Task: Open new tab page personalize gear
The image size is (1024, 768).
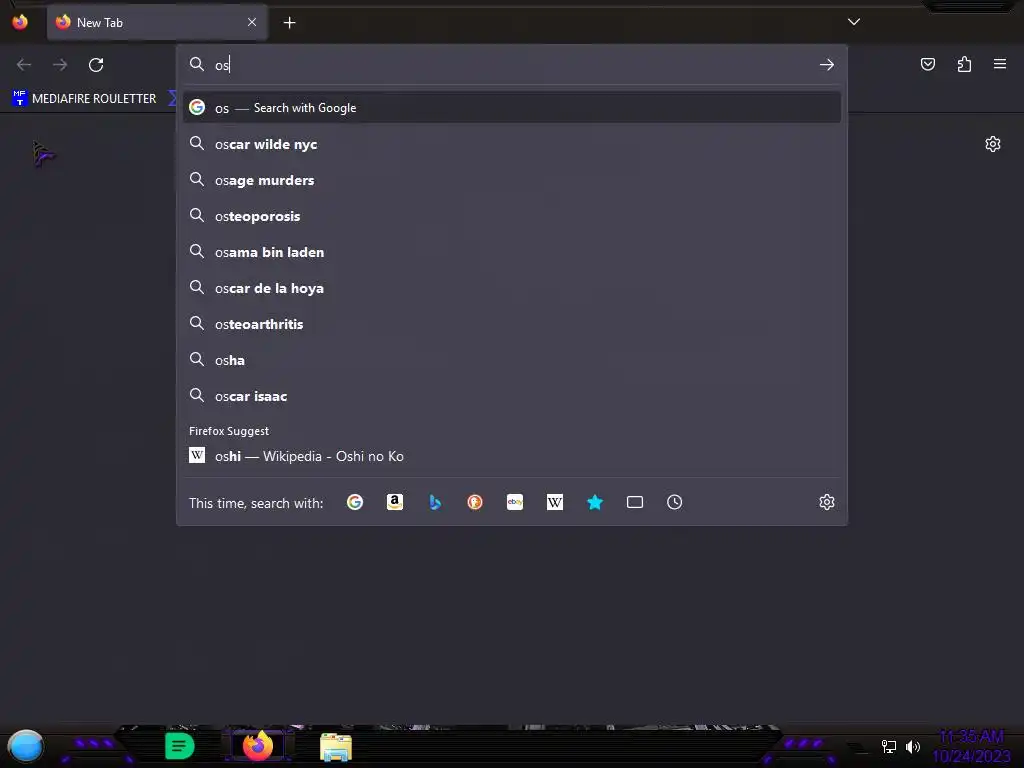Action: pyautogui.click(x=993, y=144)
